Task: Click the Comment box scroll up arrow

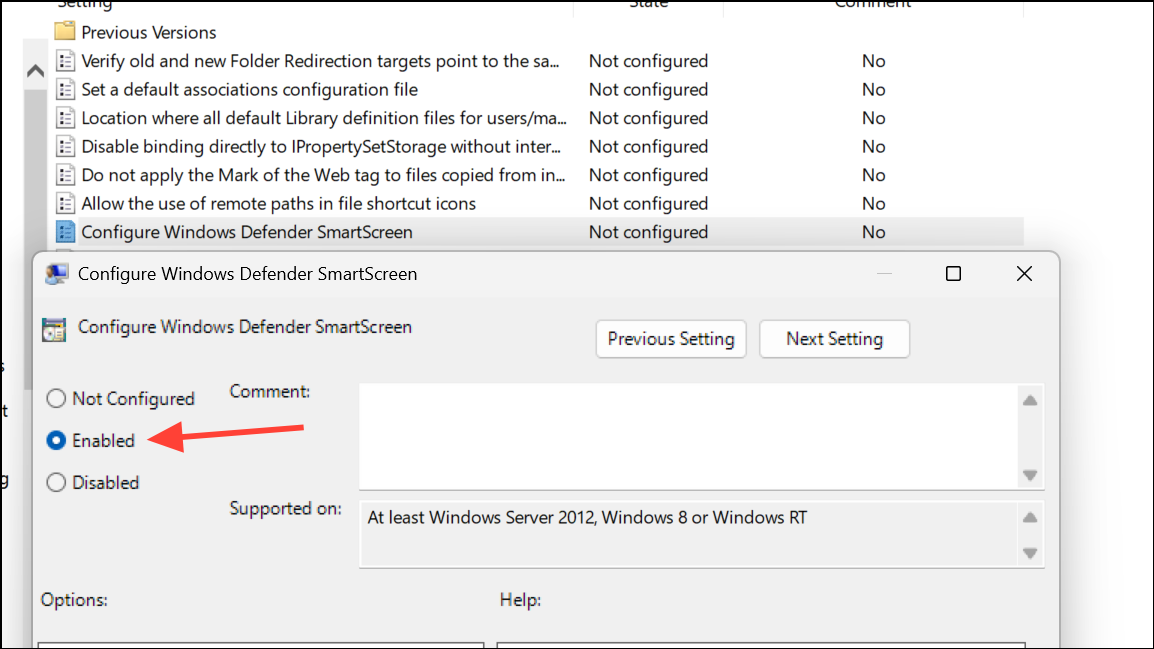Action: click(1030, 400)
